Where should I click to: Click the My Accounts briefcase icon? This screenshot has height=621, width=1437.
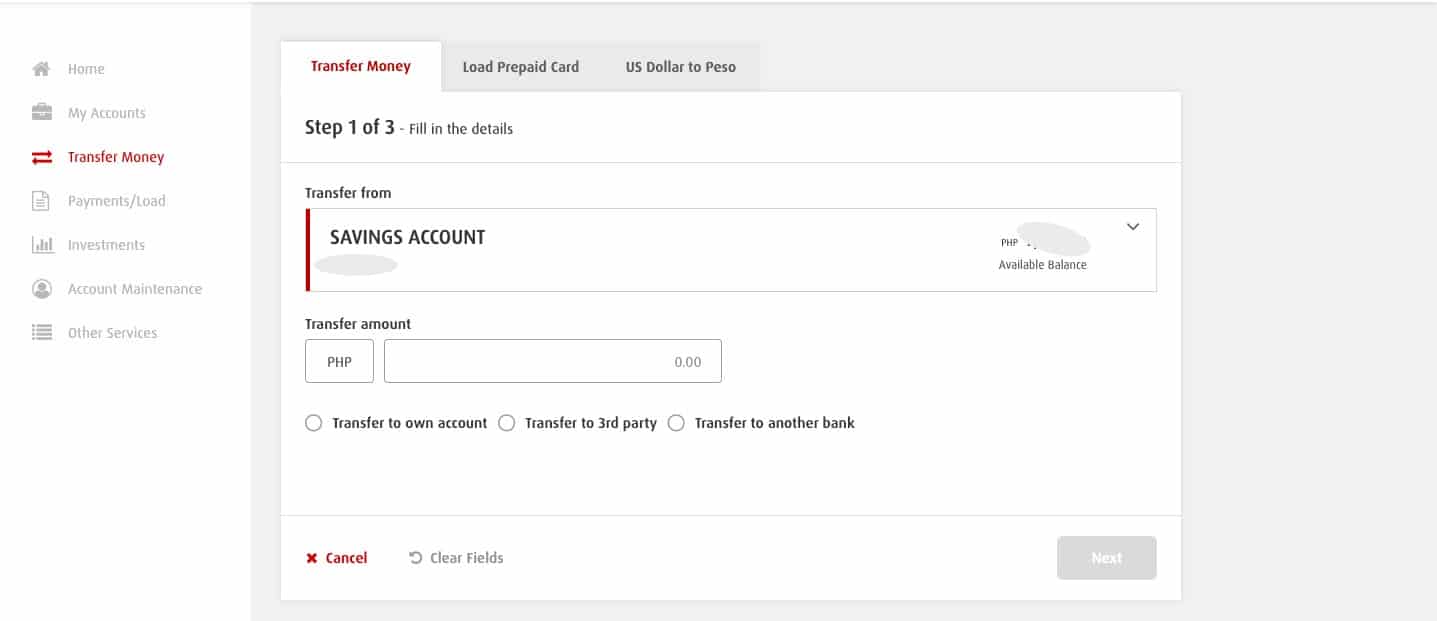pos(42,113)
